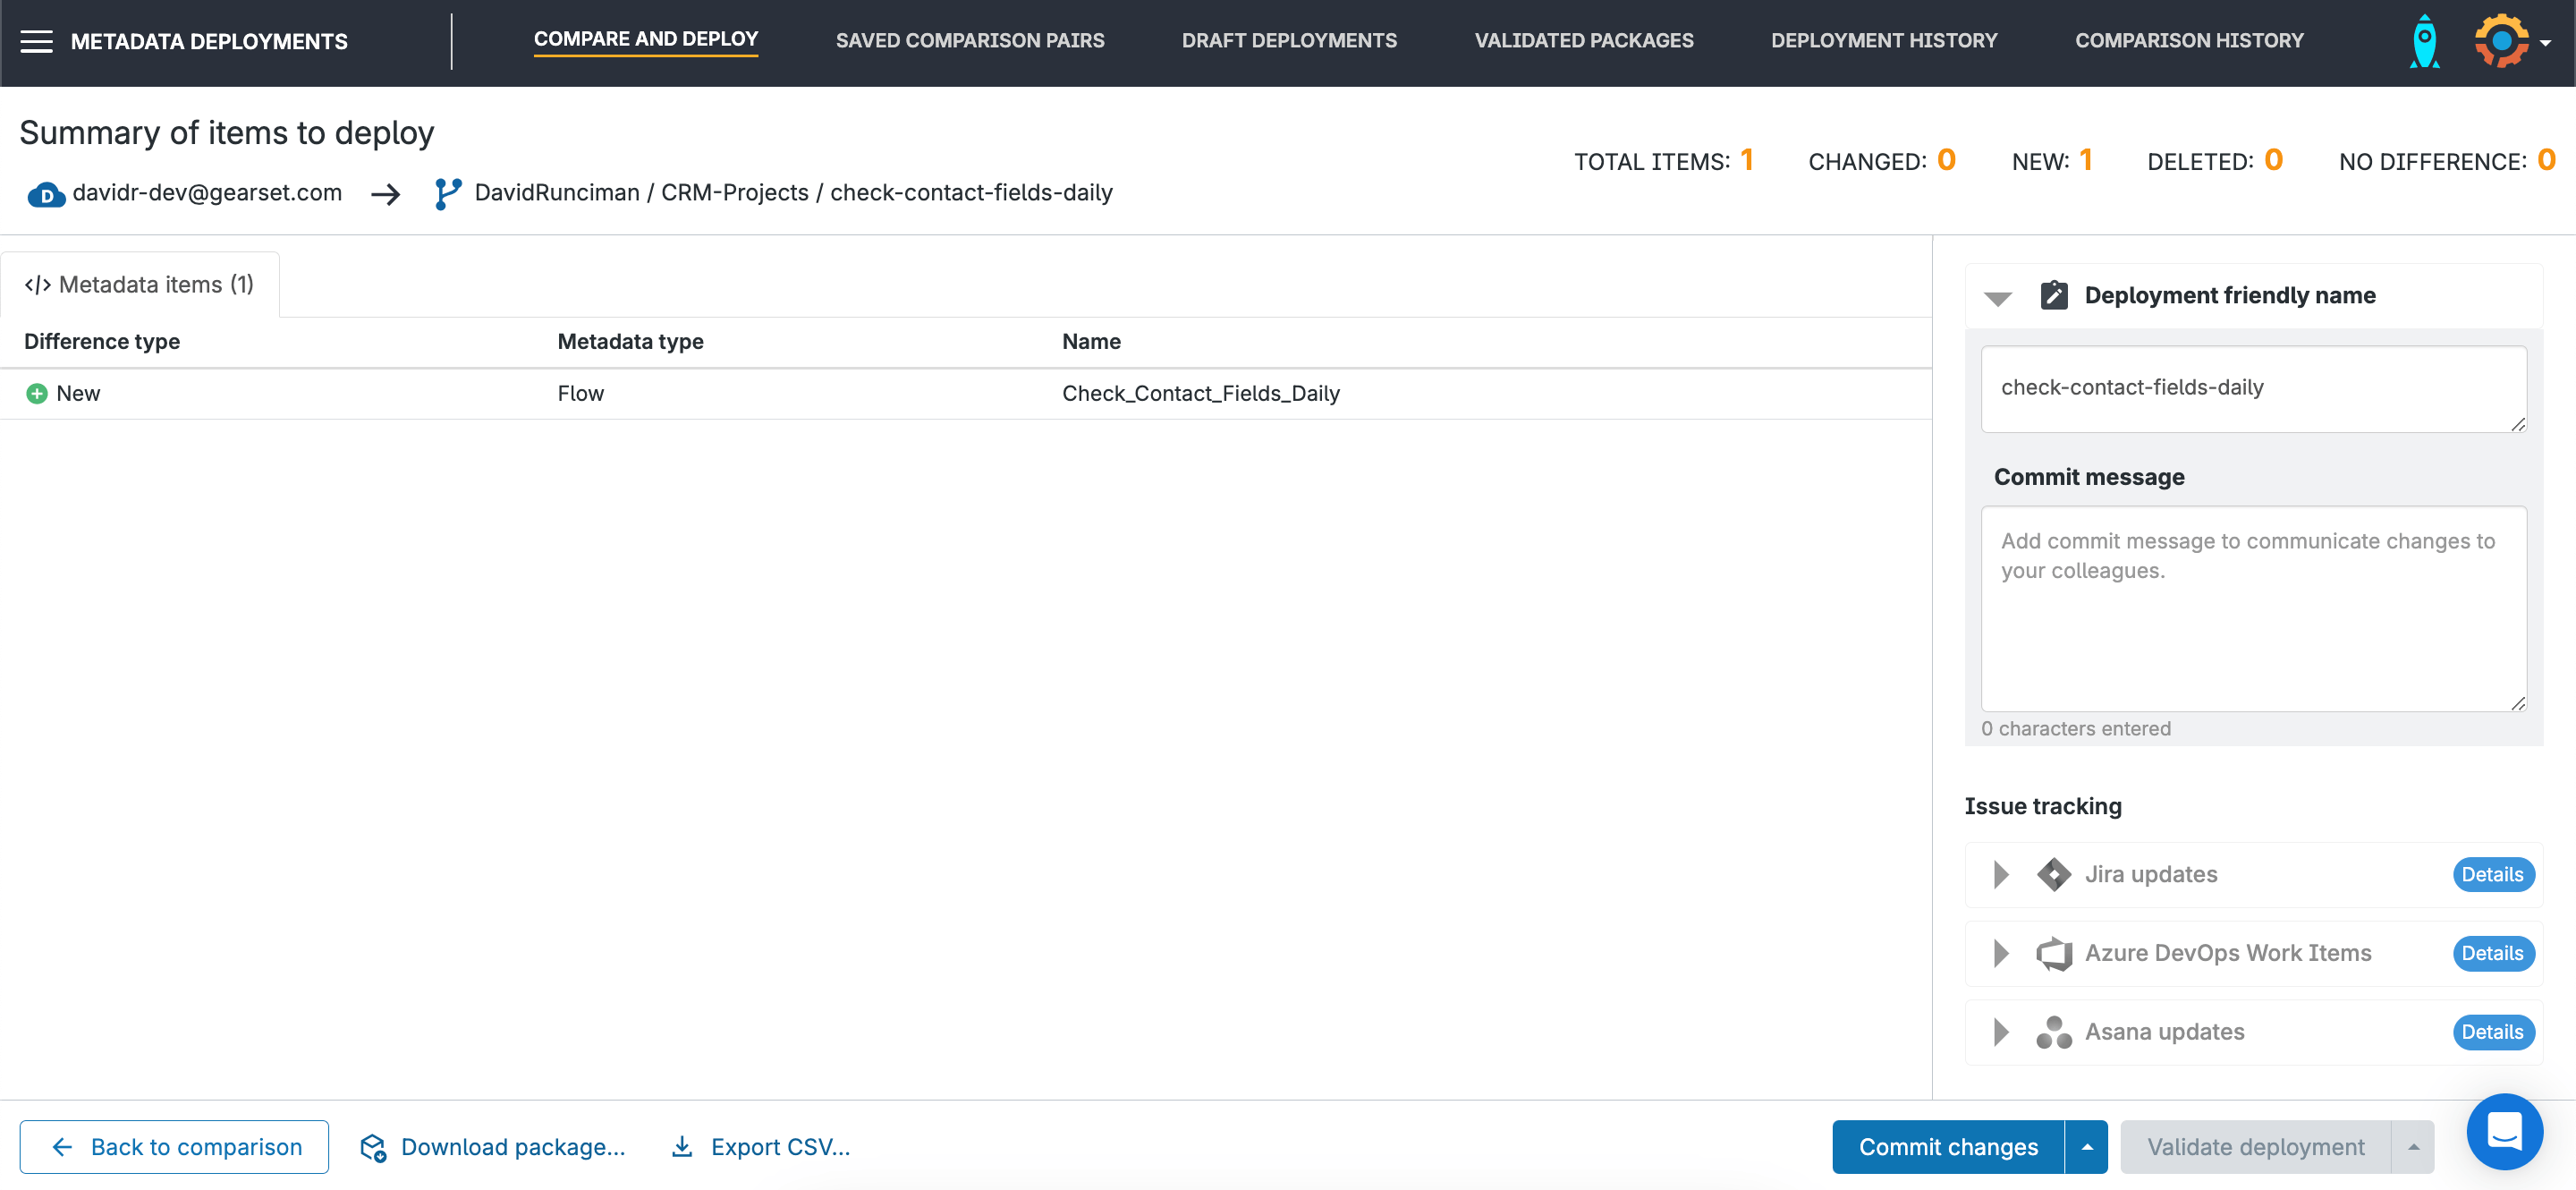Click the Salesforce org cloud icon
Screen dimensions: 2576x1190
click(x=46, y=194)
